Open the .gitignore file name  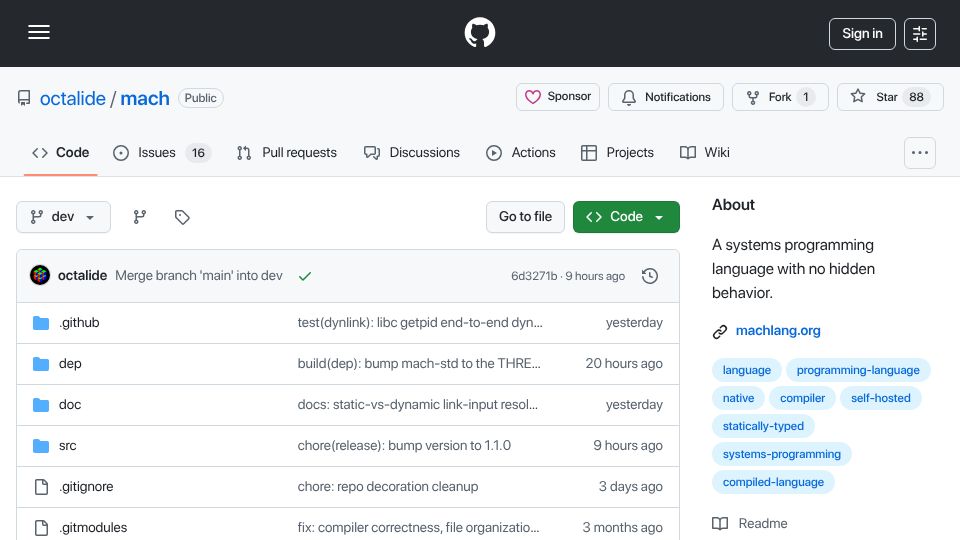pos(86,487)
